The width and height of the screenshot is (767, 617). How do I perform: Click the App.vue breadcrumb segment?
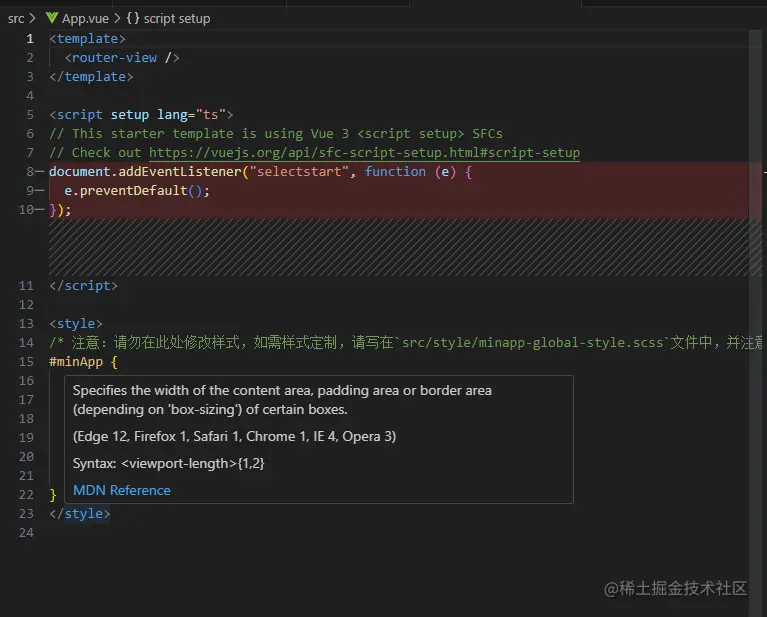85,19
